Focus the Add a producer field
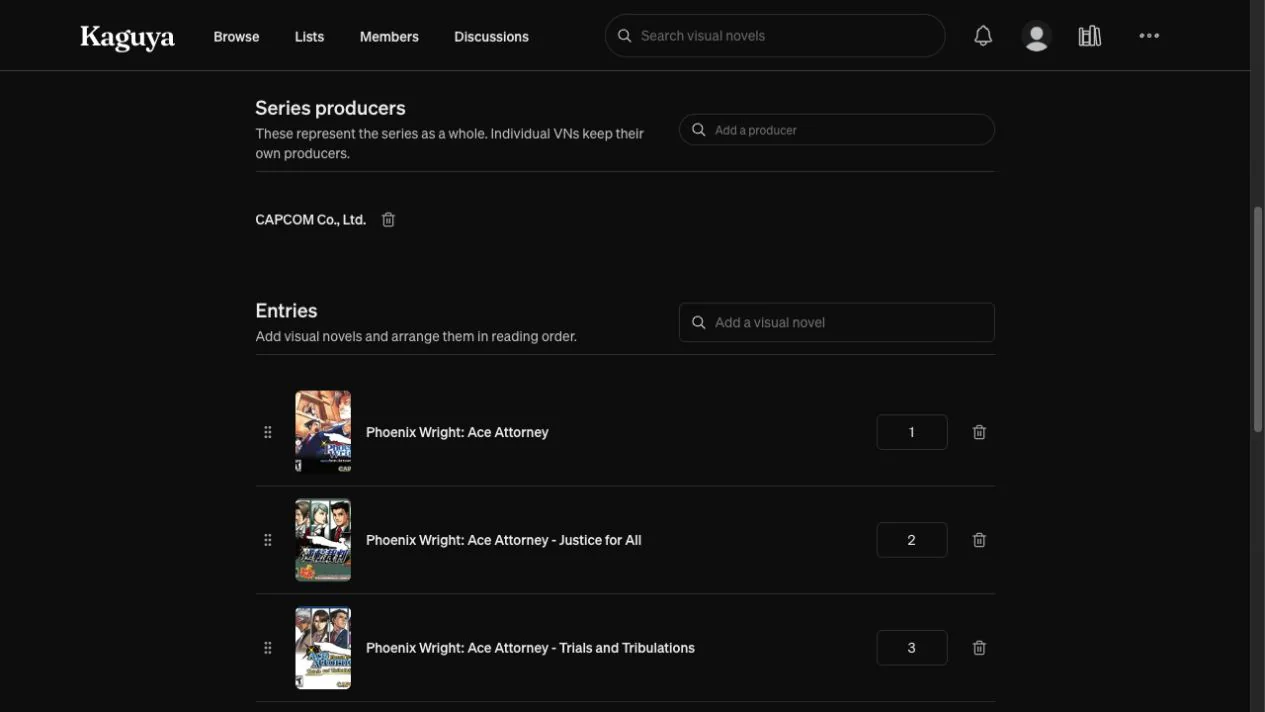The height and width of the screenshot is (712, 1265). pyautogui.click(x=837, y=130)
